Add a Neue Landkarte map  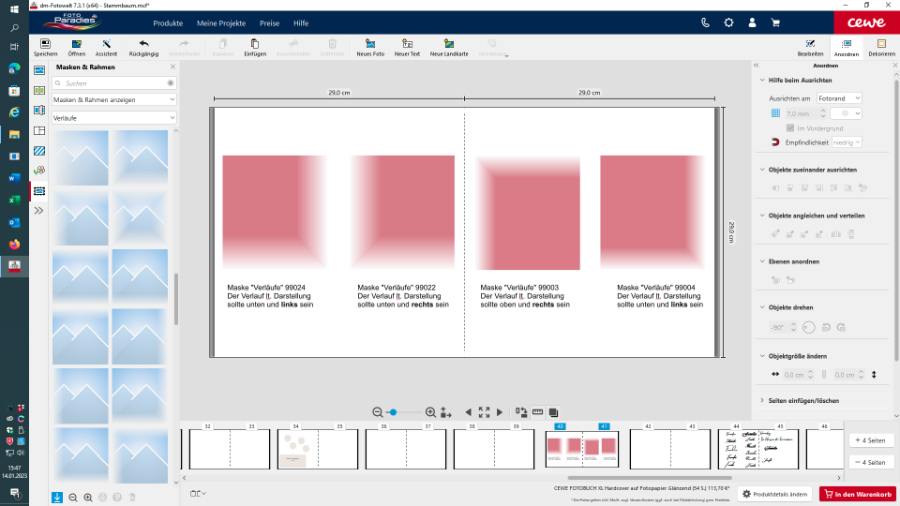449,45
